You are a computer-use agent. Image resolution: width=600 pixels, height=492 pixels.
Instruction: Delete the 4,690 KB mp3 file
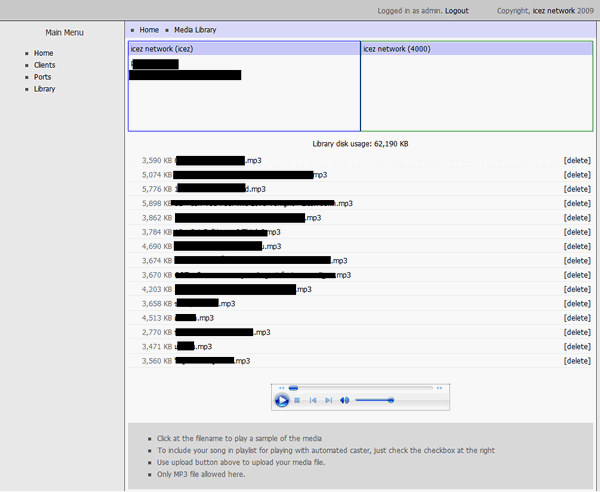point(577,246)
